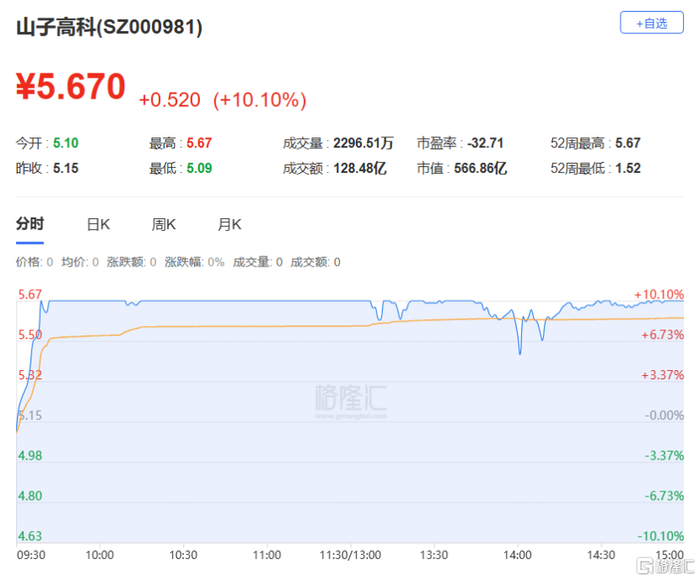
Task: Click the 成交量: 0 chart readout
Action: point(258,262)
